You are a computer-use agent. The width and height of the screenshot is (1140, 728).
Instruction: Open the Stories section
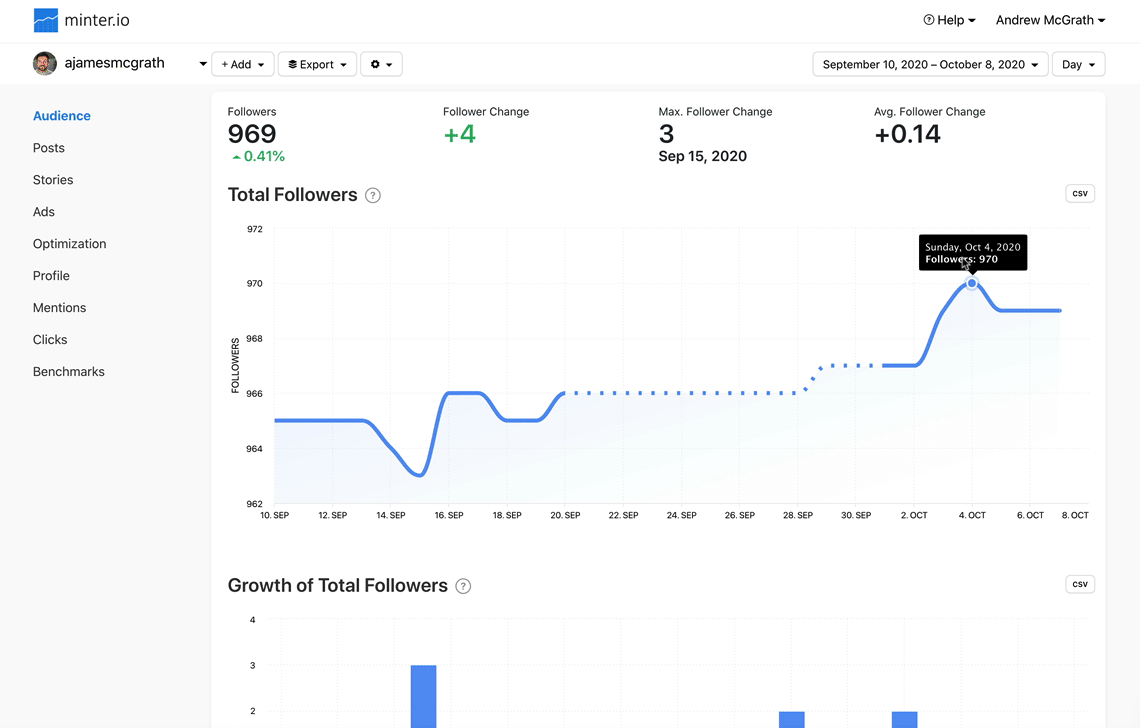click(x=53, y=180)
